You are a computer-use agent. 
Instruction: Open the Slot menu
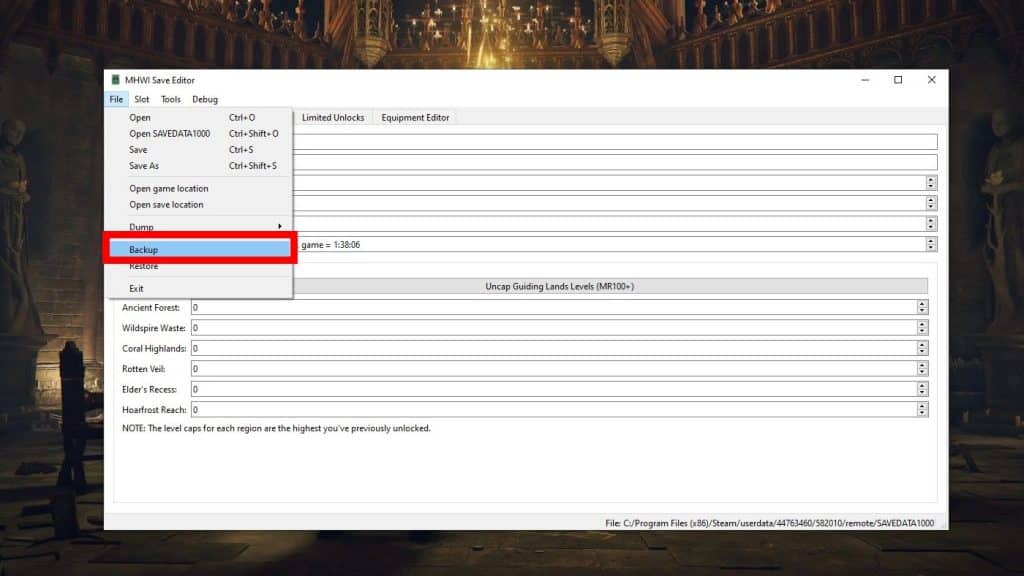[142, 99]
